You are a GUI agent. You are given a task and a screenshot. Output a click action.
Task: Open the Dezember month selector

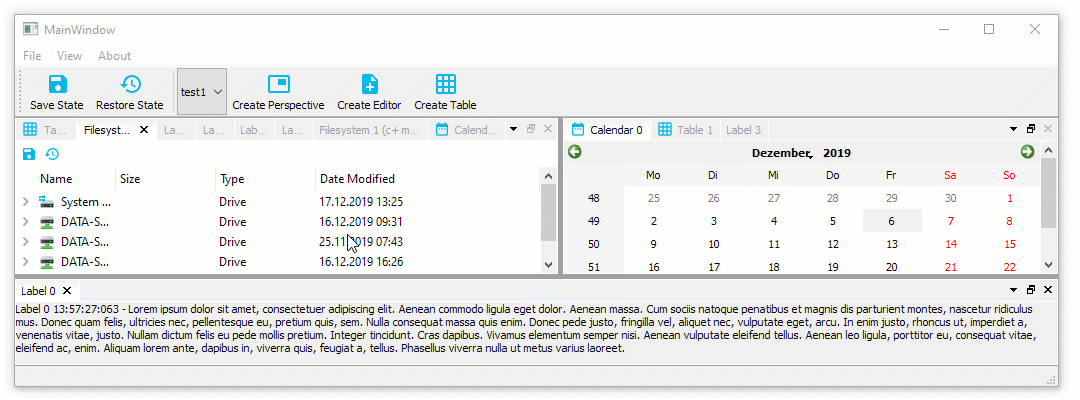coord(780,153)
